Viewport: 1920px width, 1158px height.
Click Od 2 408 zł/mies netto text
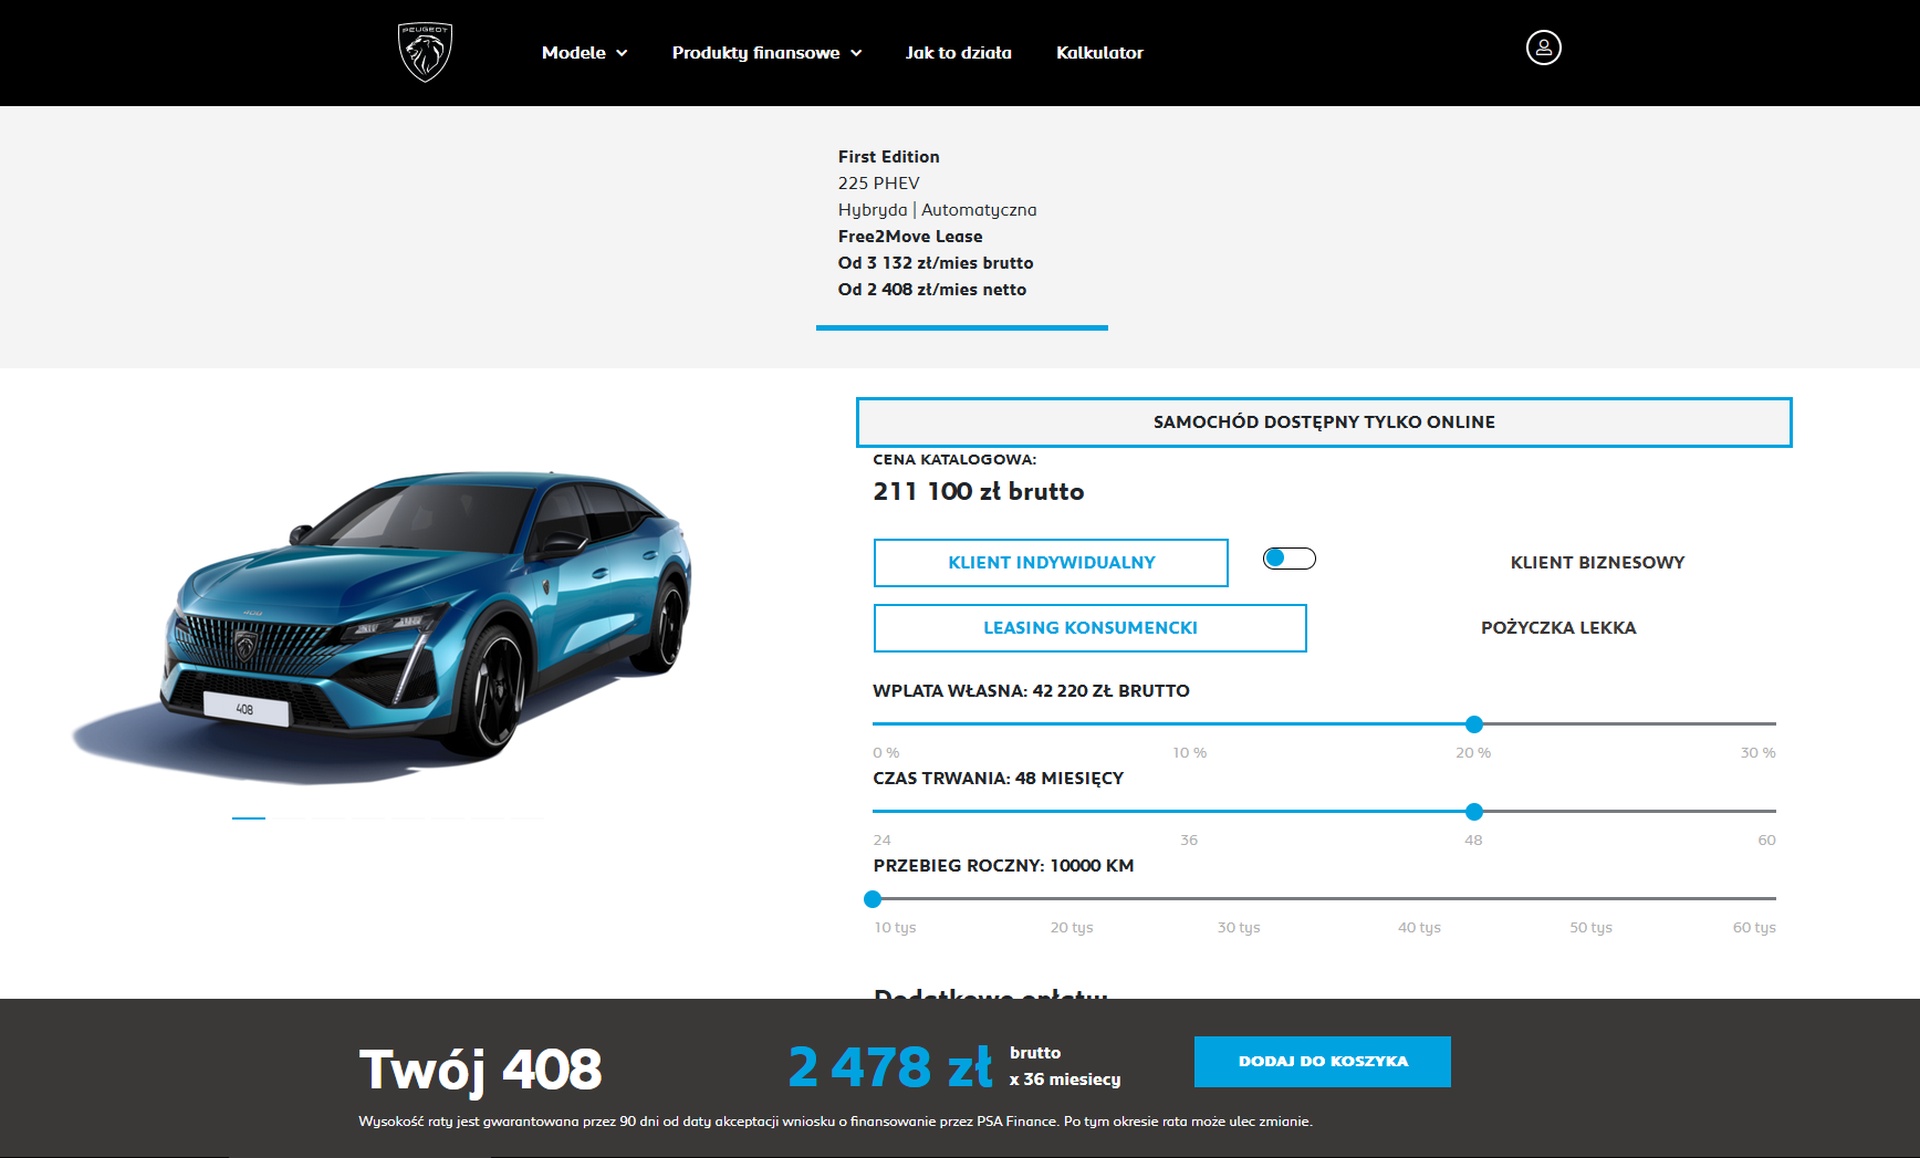click(x=932, y=290)
